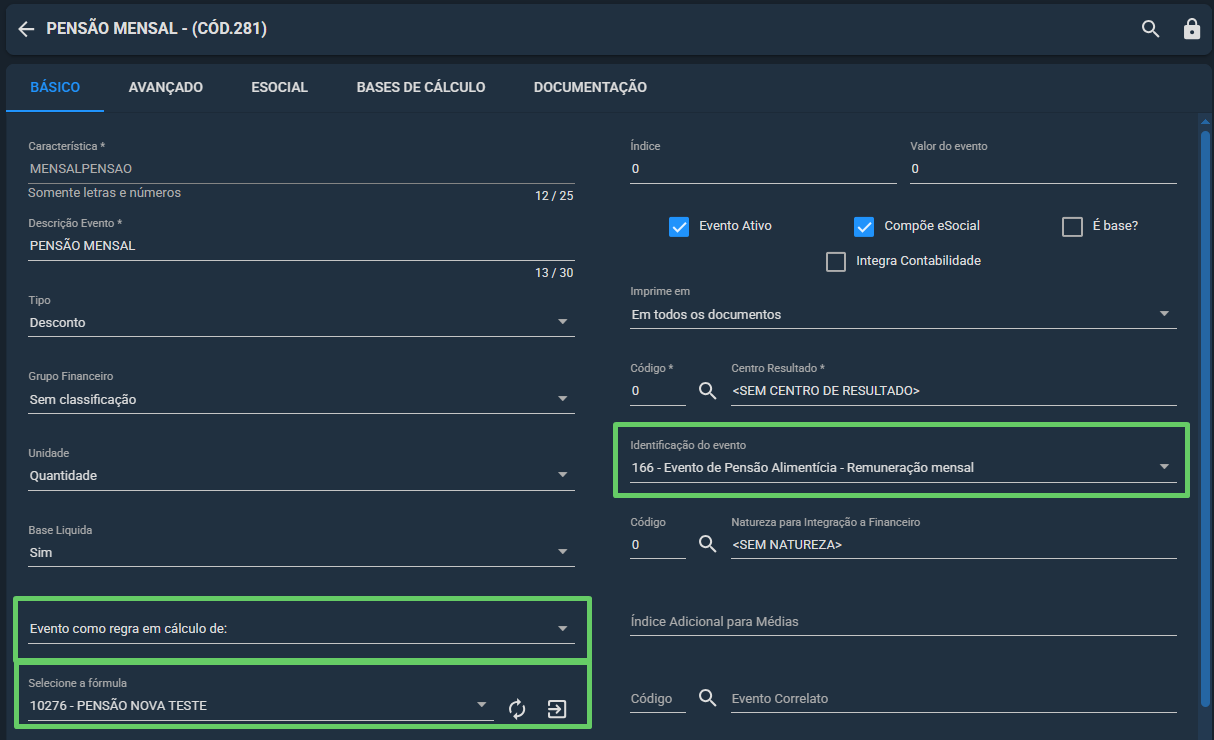The image size is (1214, 740).
Task: Uncheck the Evento Ativo checkbox
Action: 679,226
